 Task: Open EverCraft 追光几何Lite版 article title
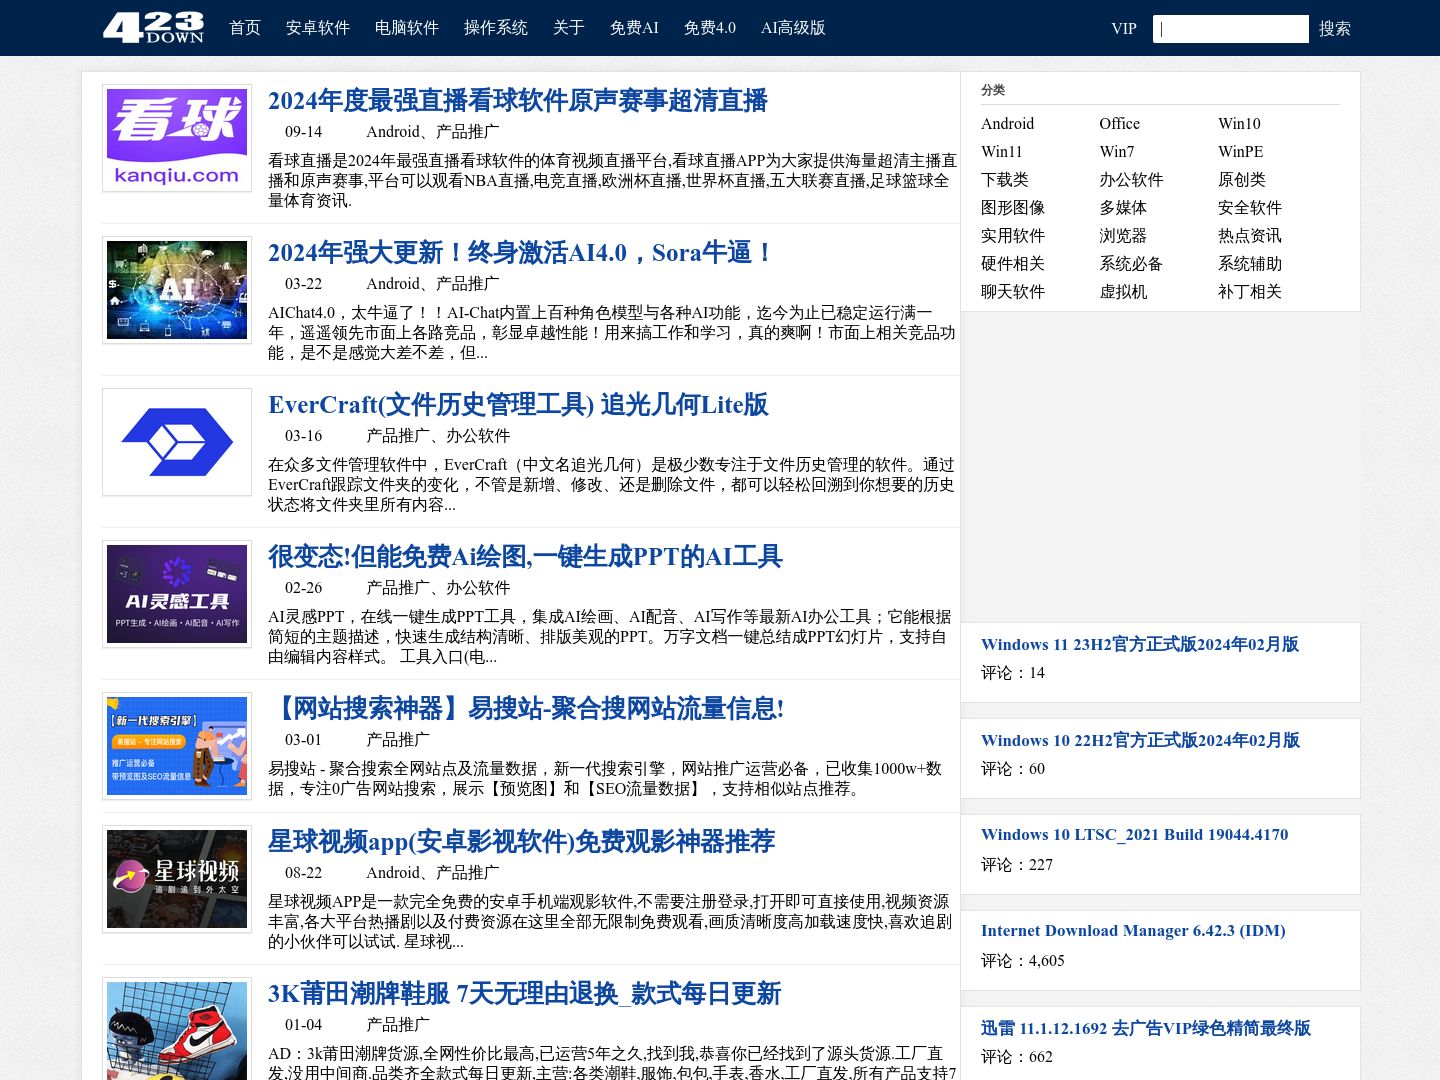pos(518,404)
